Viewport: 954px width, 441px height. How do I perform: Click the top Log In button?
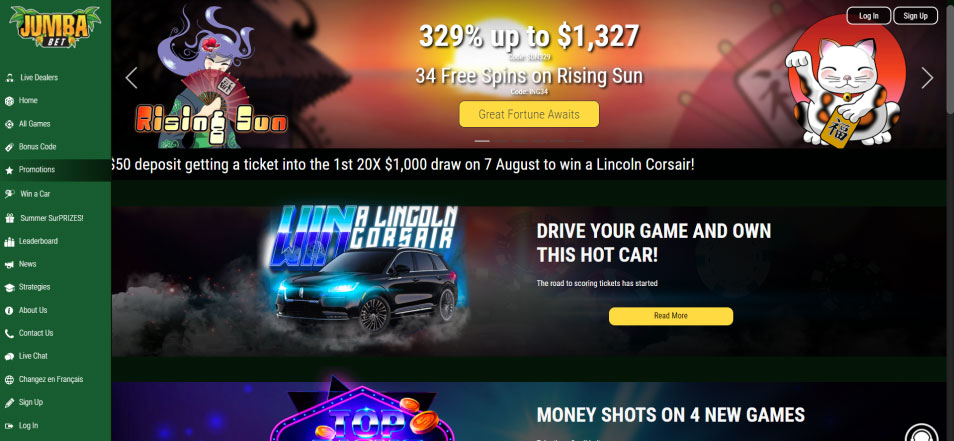click(x=868, y=16)
